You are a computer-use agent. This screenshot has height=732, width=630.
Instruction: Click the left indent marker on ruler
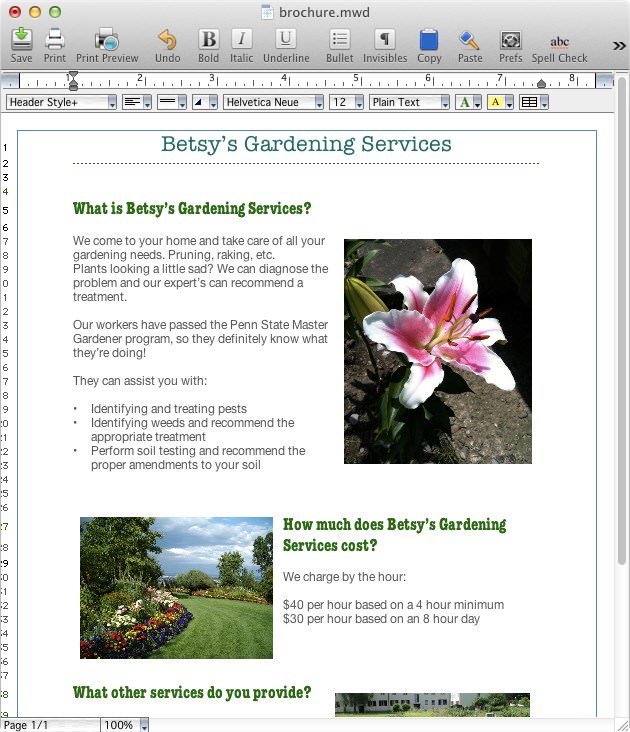coord(73,81)
